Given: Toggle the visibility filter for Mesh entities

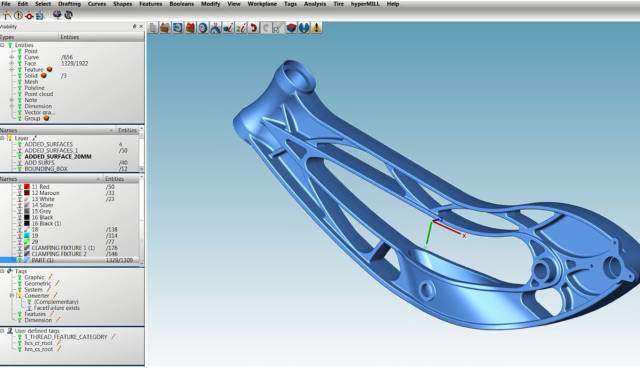Looking at the screenshot, I should click(19, 82).
